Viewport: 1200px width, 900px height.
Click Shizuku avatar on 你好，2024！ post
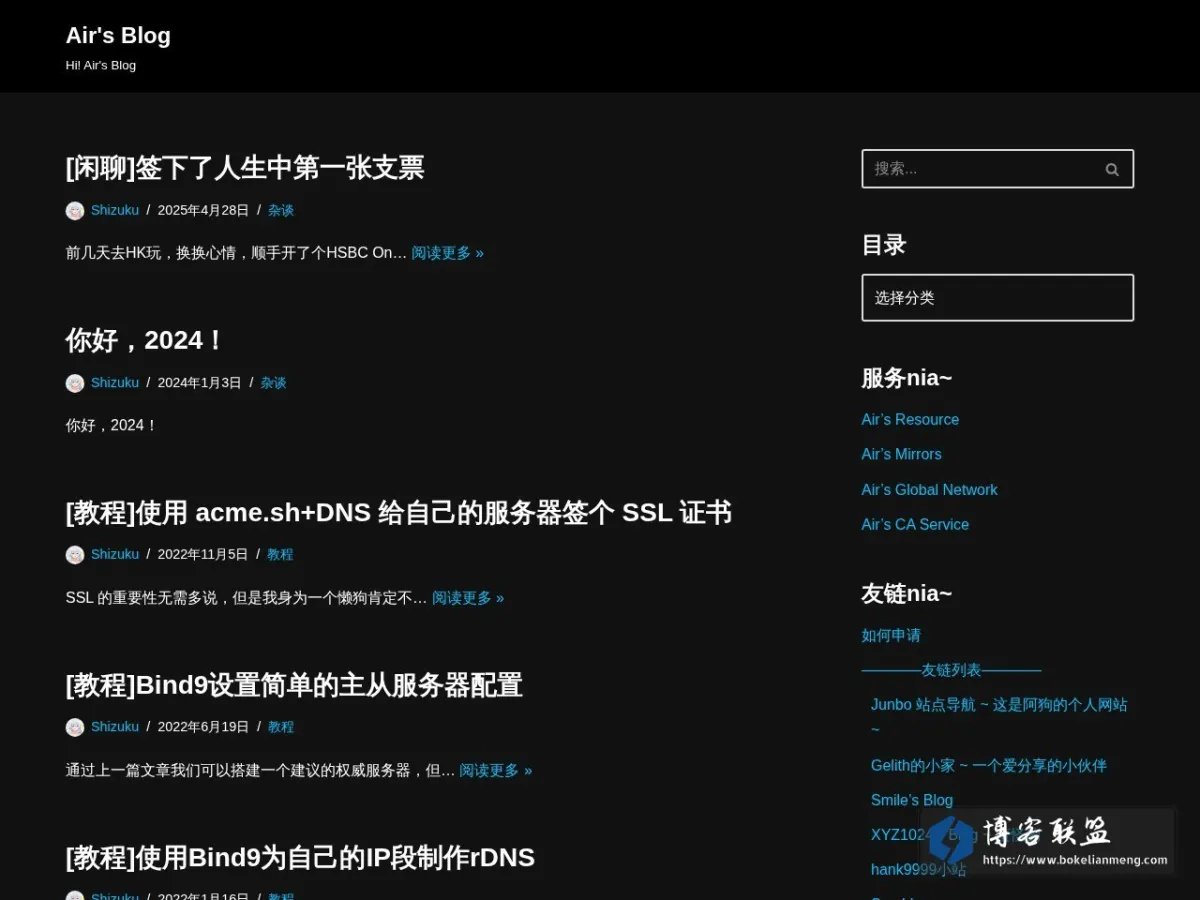pos(75,383)
